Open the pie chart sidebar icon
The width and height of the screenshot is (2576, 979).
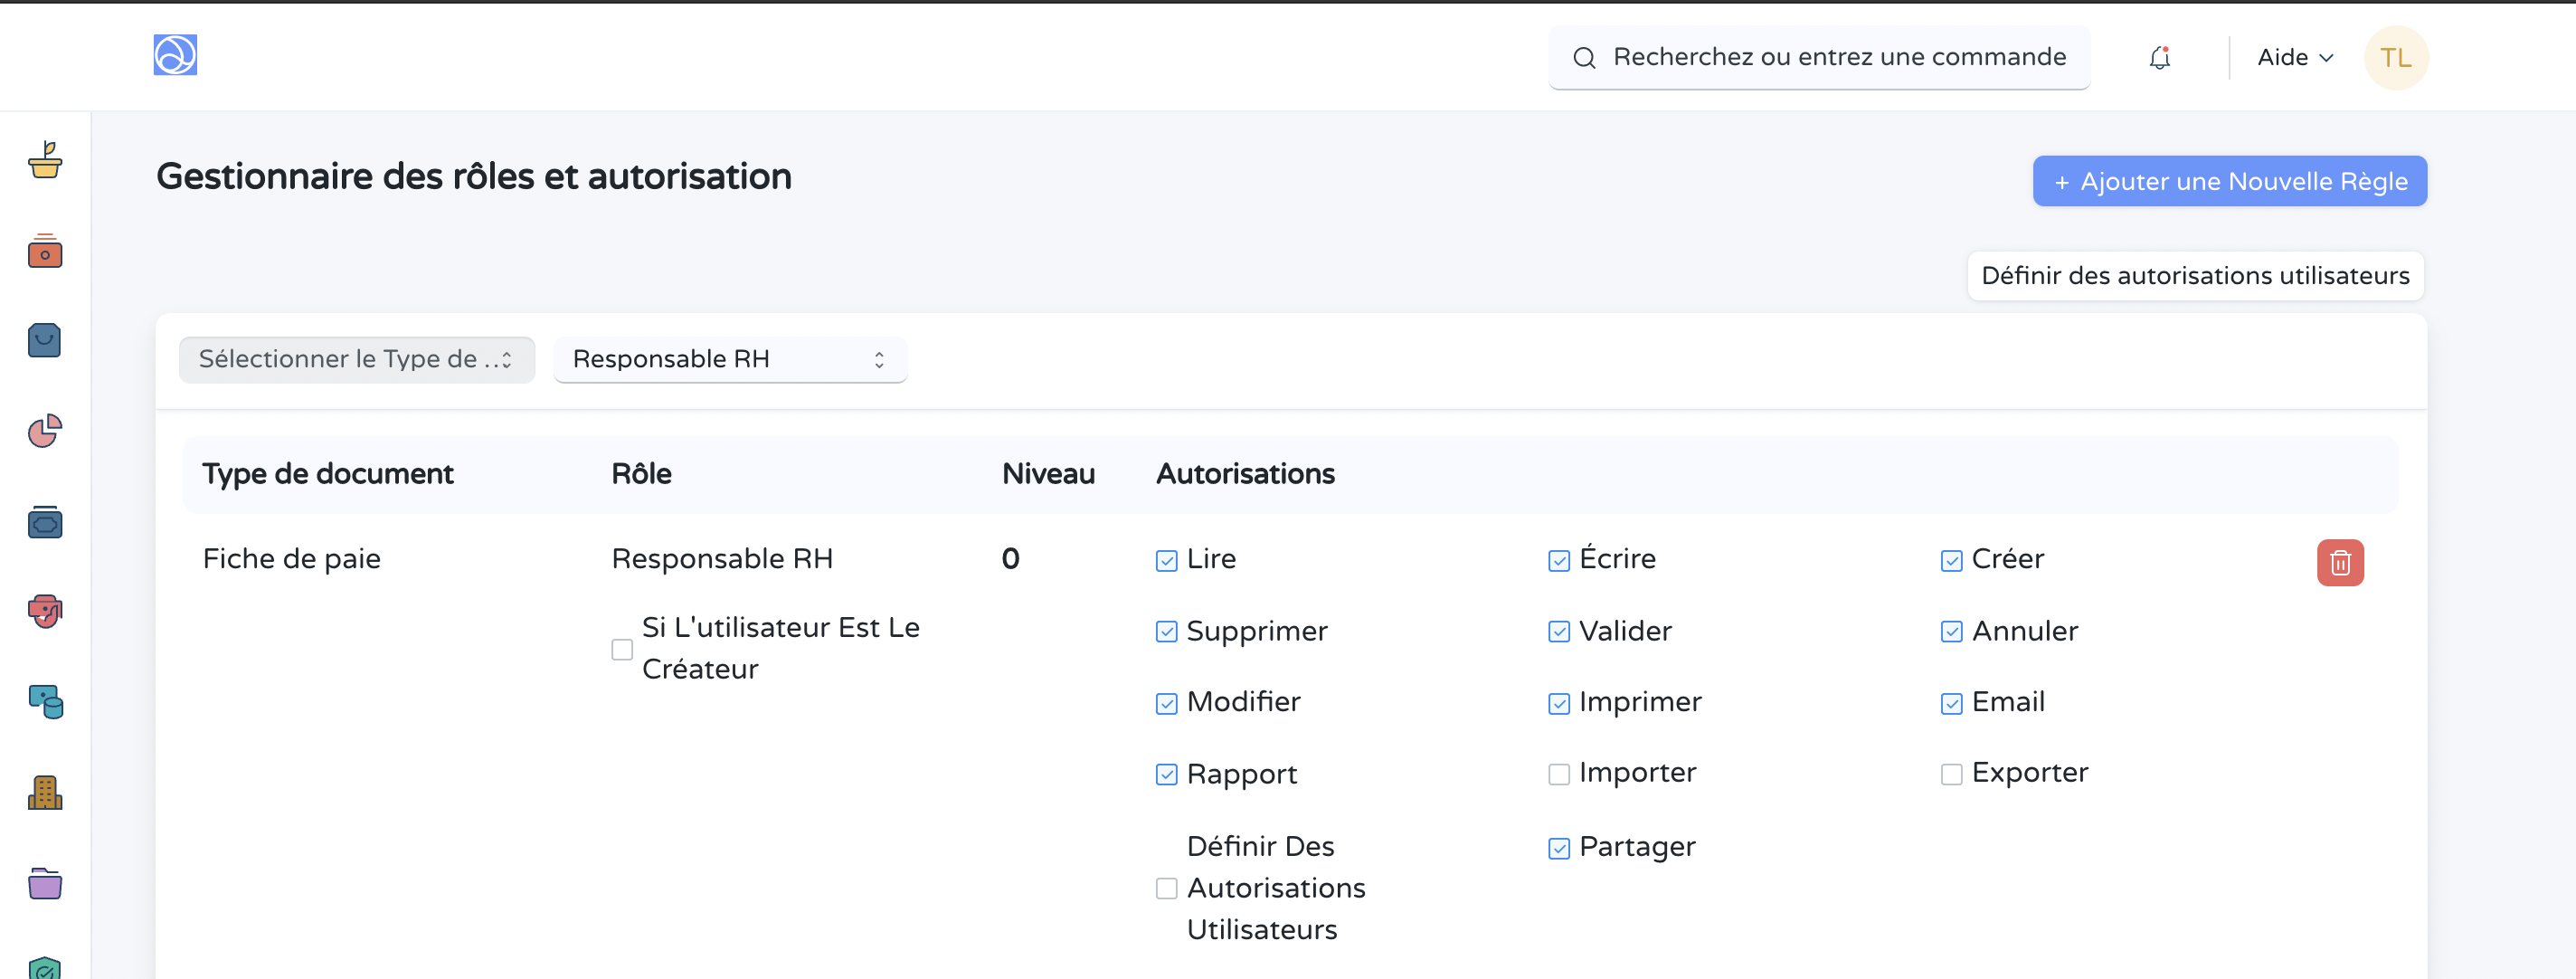coord(45,431)
